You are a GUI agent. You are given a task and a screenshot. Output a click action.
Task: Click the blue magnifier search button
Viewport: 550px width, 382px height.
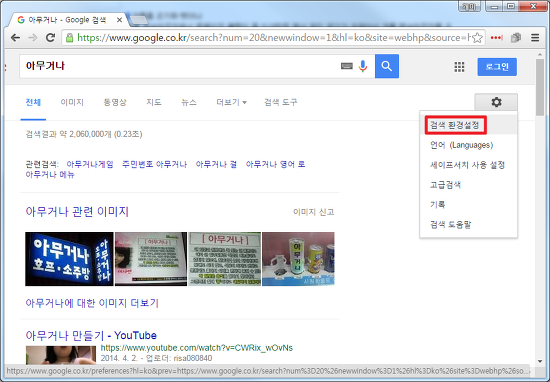coord(387,66)
